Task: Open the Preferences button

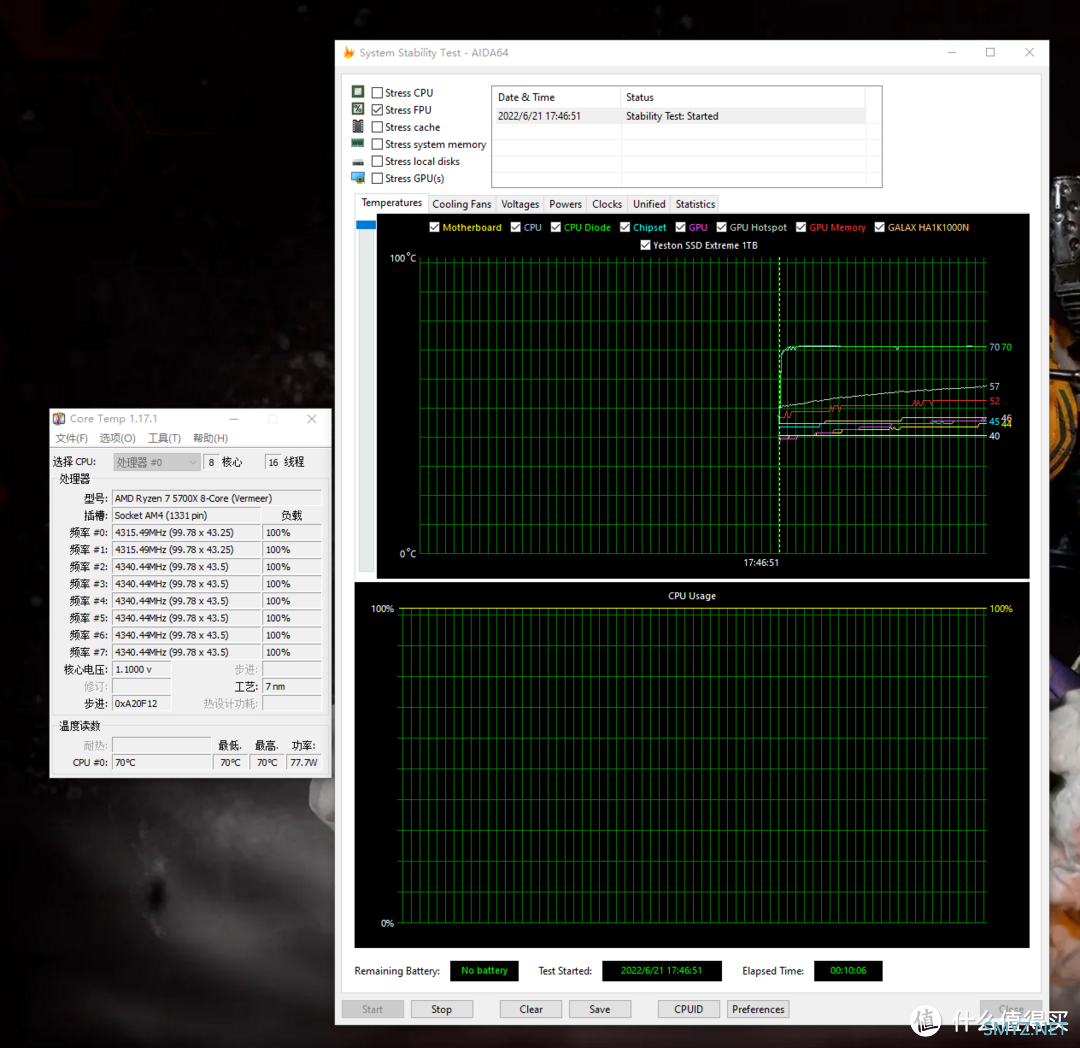Action: coord(758,1009)
